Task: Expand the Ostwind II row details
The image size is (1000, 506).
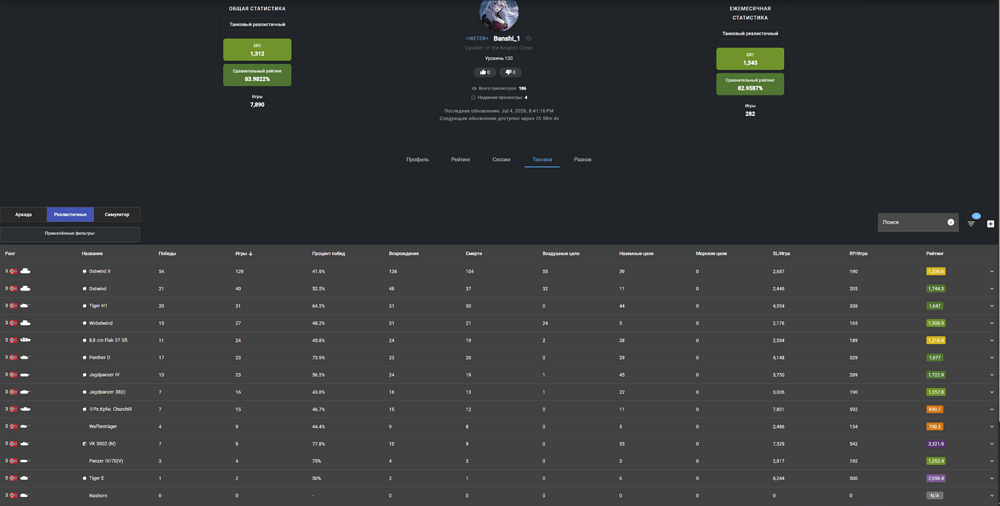Action: pos(992,271)
